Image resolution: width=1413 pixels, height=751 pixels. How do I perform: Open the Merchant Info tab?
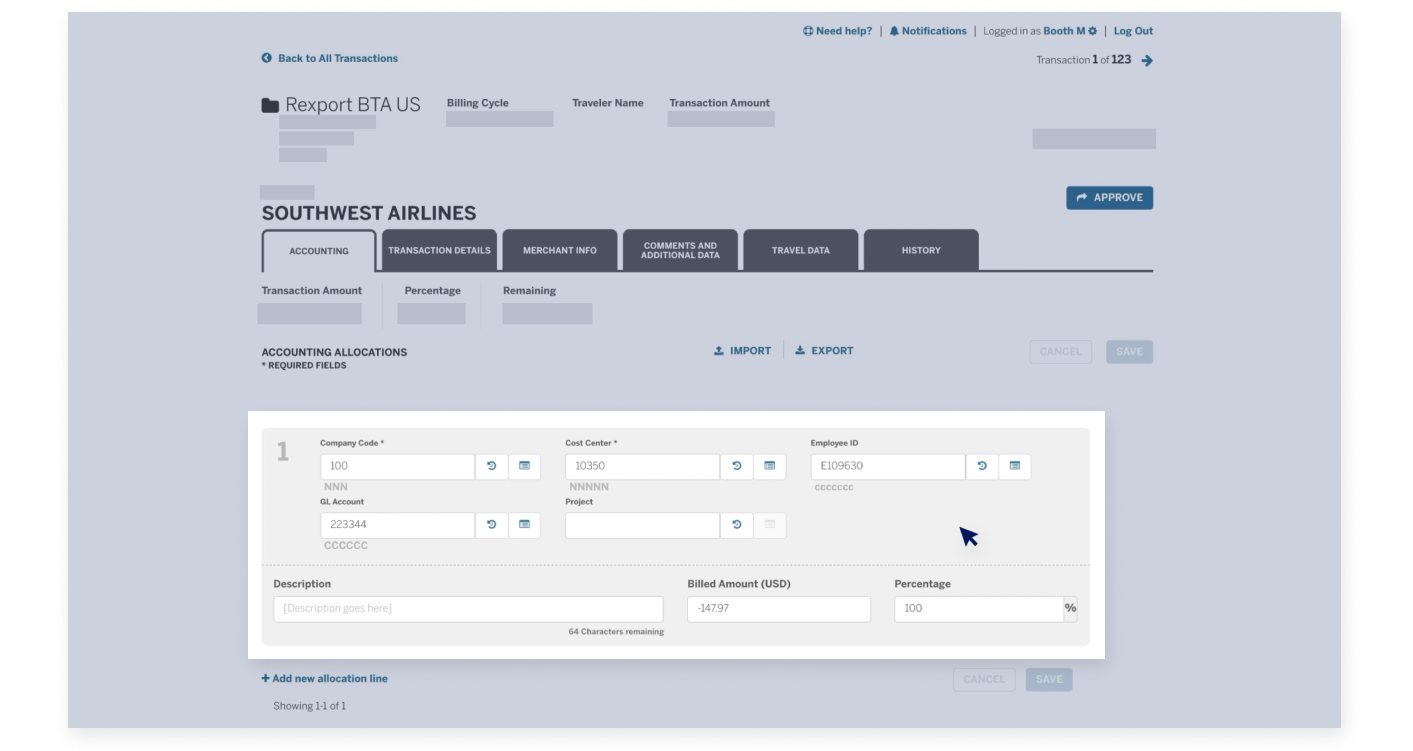[560, 250]
